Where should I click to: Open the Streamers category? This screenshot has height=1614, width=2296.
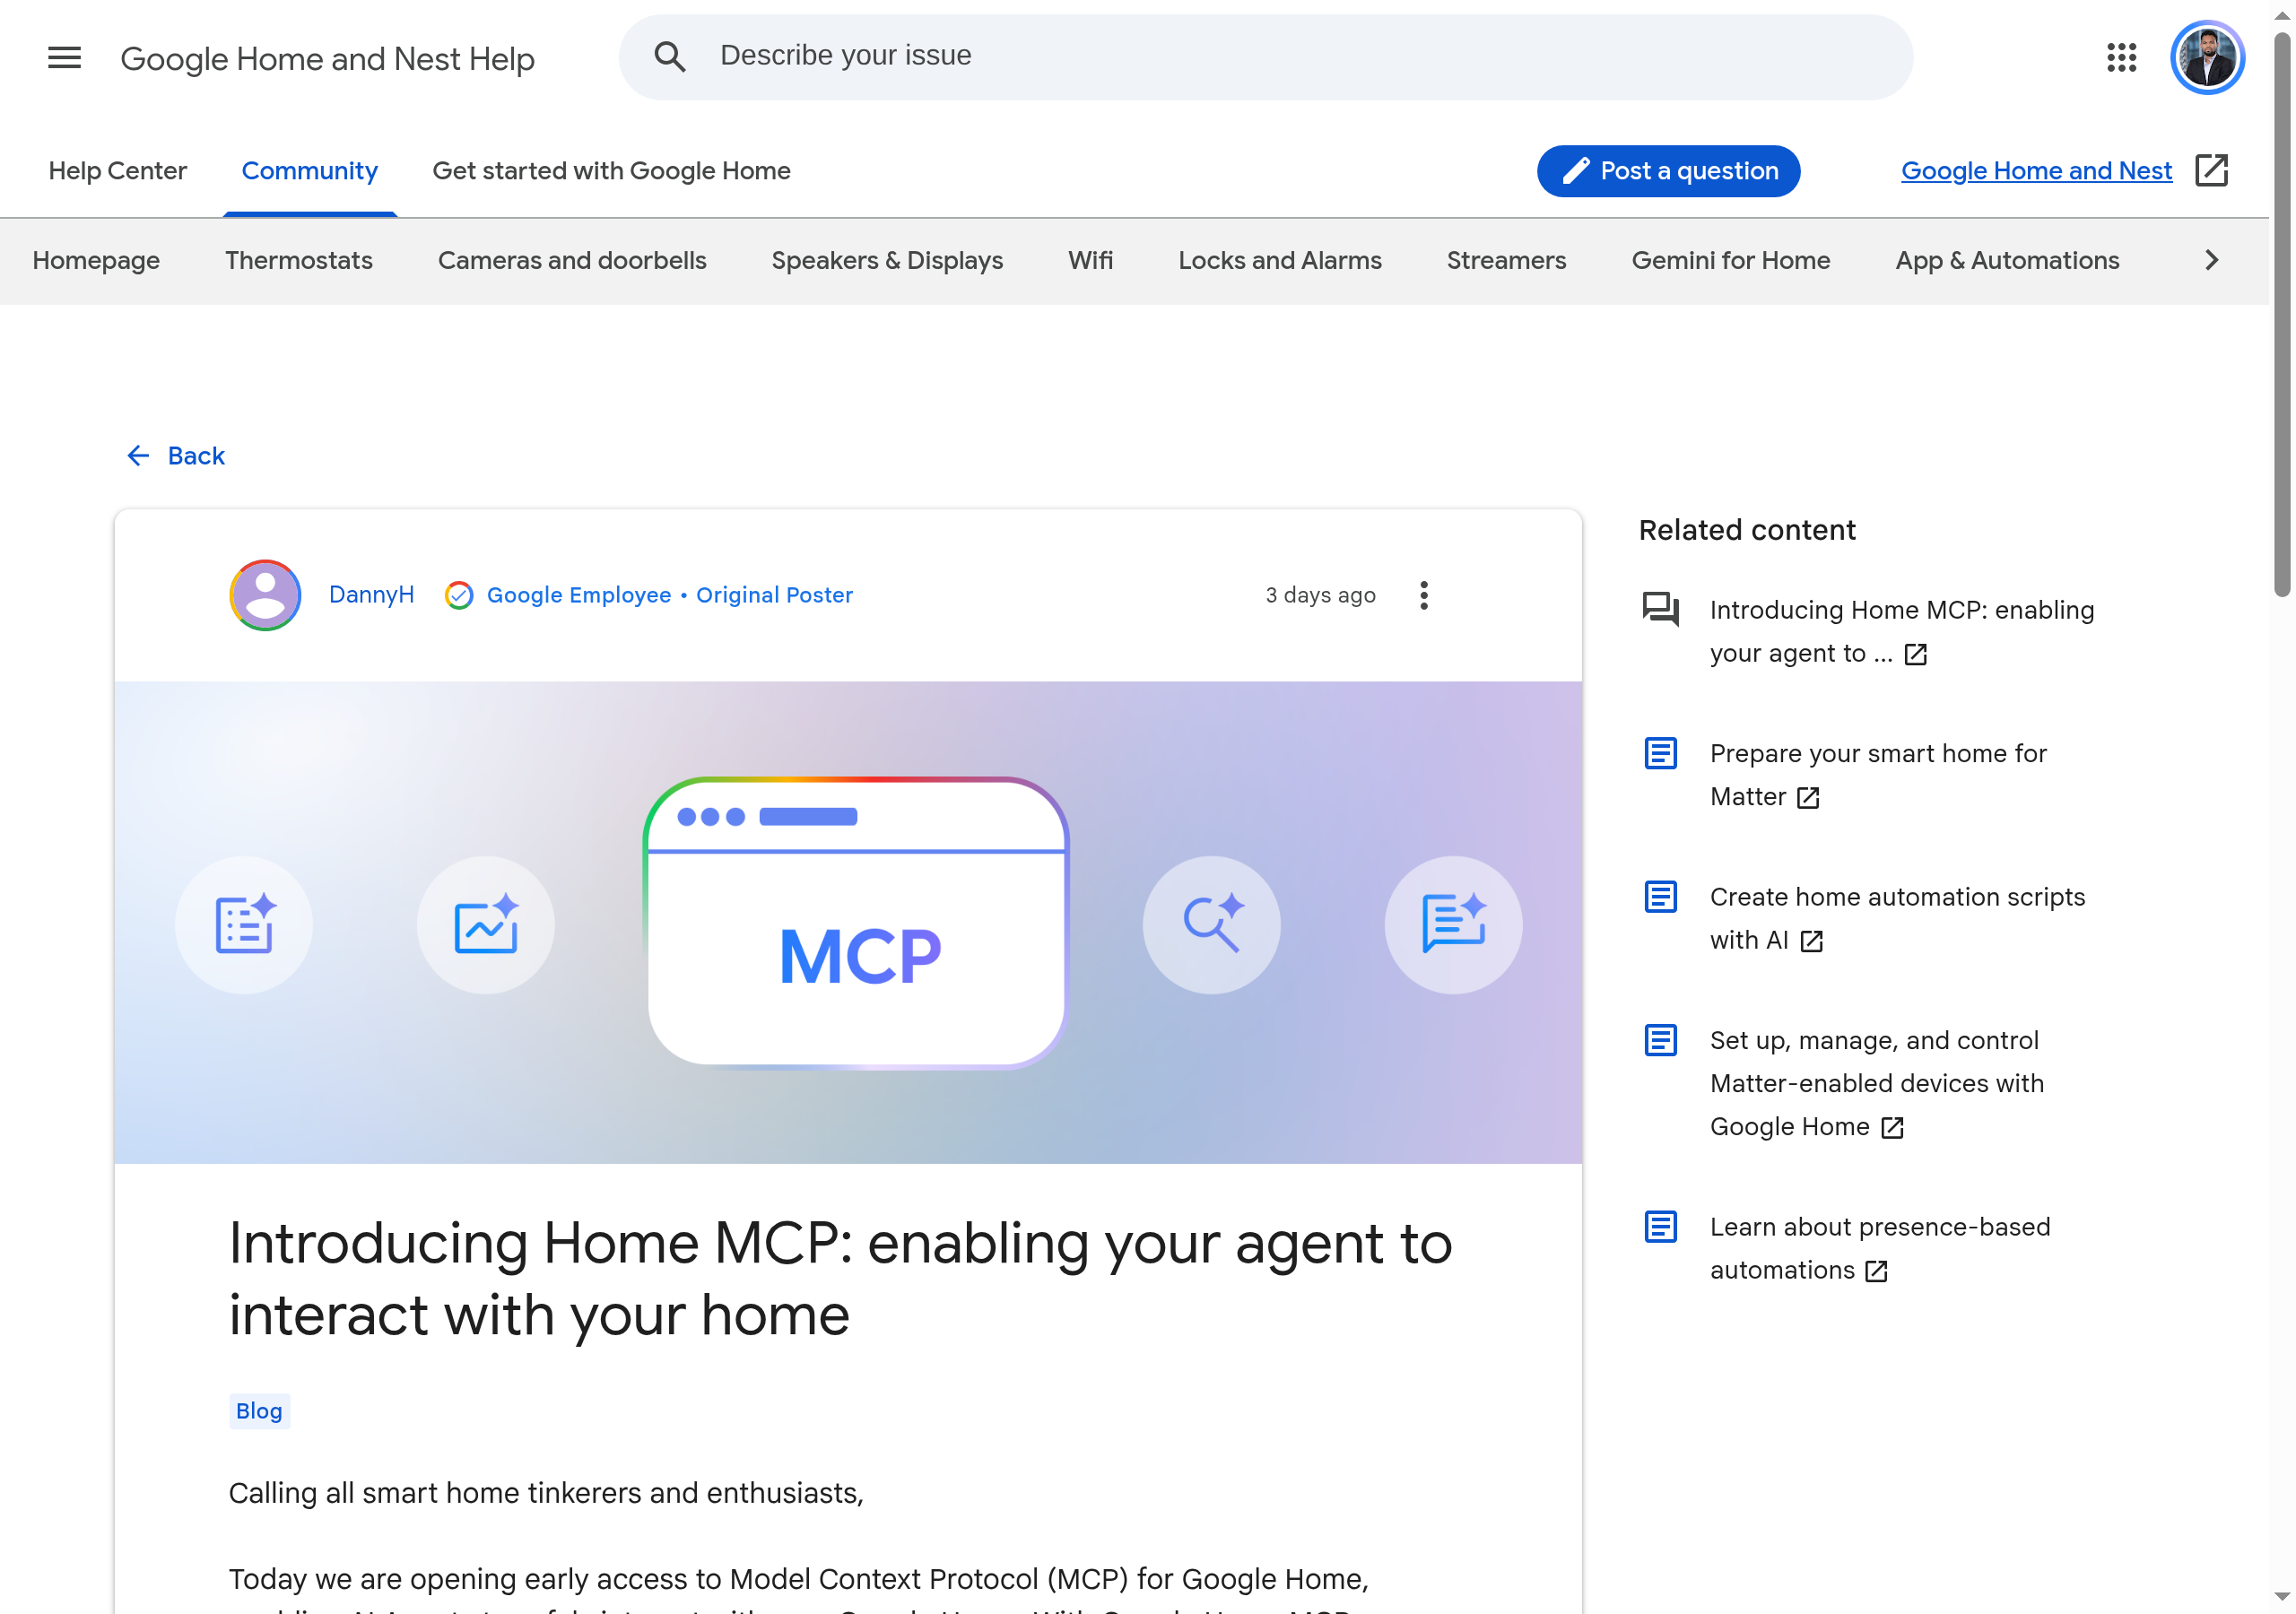point(1506,261)
